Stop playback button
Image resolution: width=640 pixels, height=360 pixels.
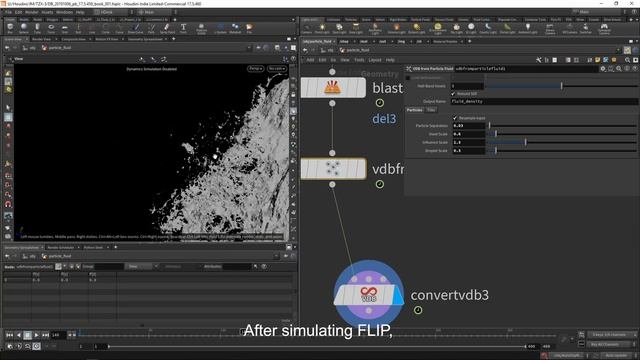click(27, 335)
